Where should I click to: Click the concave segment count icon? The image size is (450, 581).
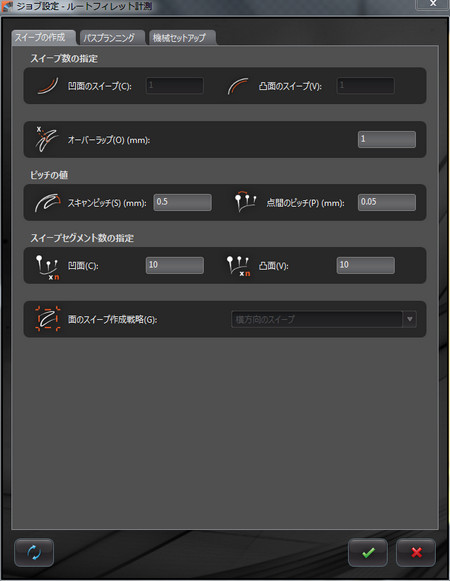(x=47, y=267)
